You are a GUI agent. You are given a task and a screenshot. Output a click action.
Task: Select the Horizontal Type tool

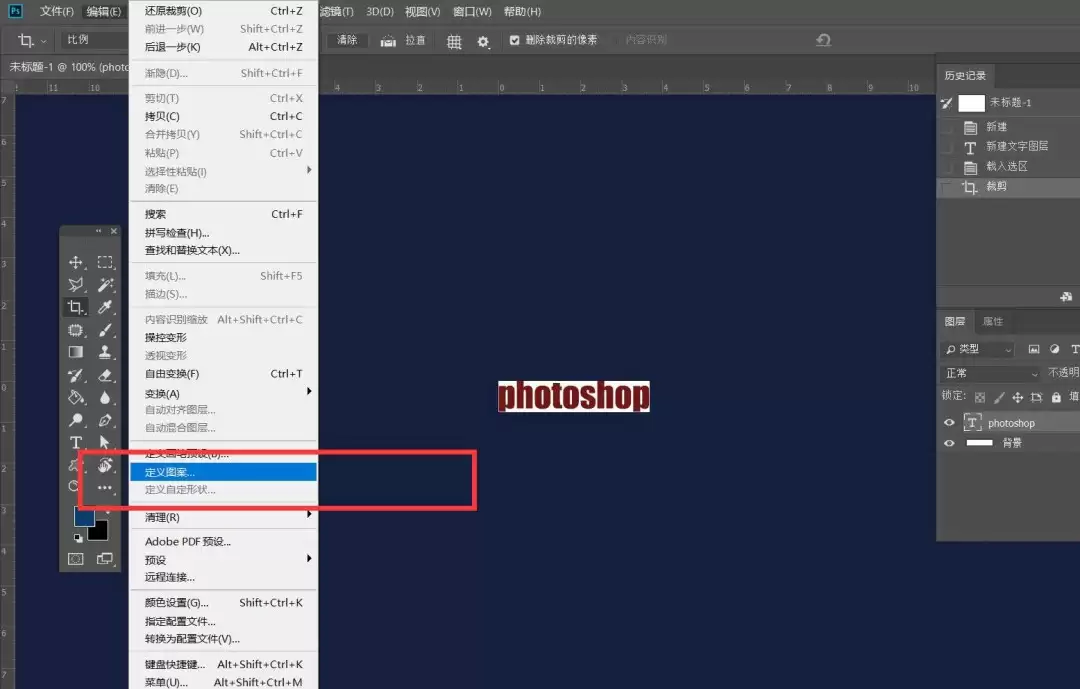[76, 442]
